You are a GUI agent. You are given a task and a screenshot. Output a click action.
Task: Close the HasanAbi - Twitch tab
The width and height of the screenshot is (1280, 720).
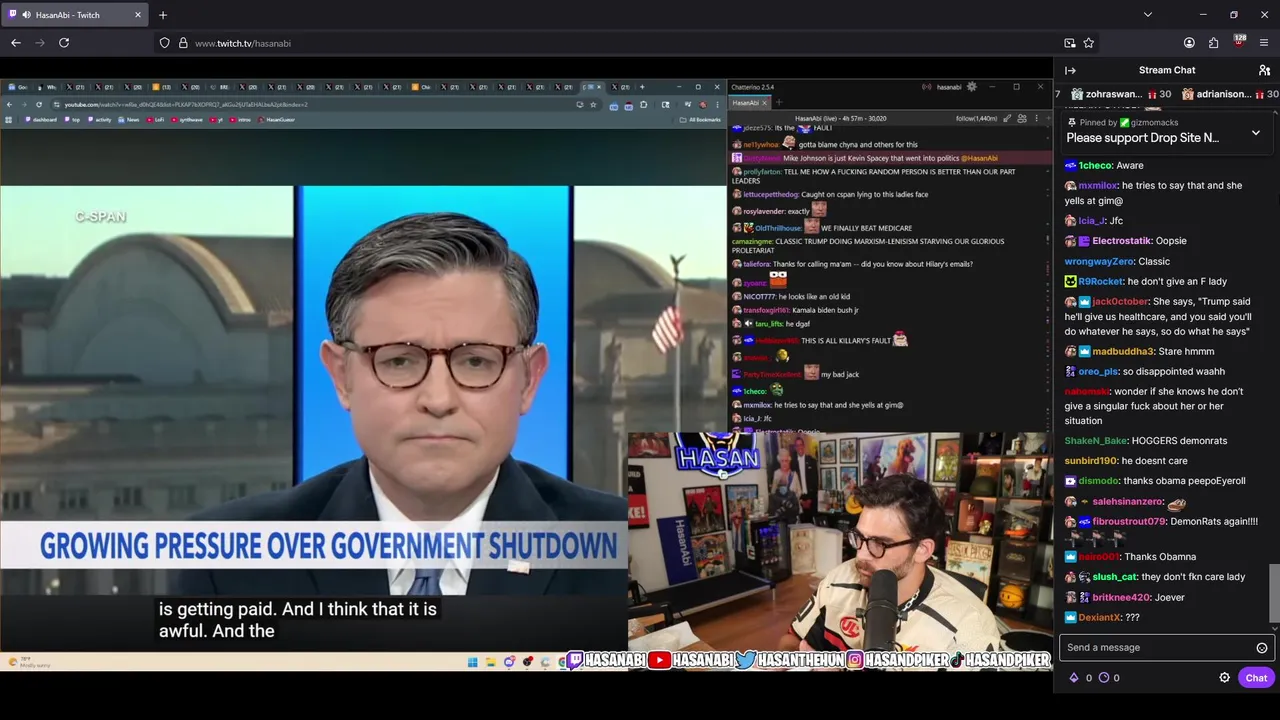coord(138,15)
